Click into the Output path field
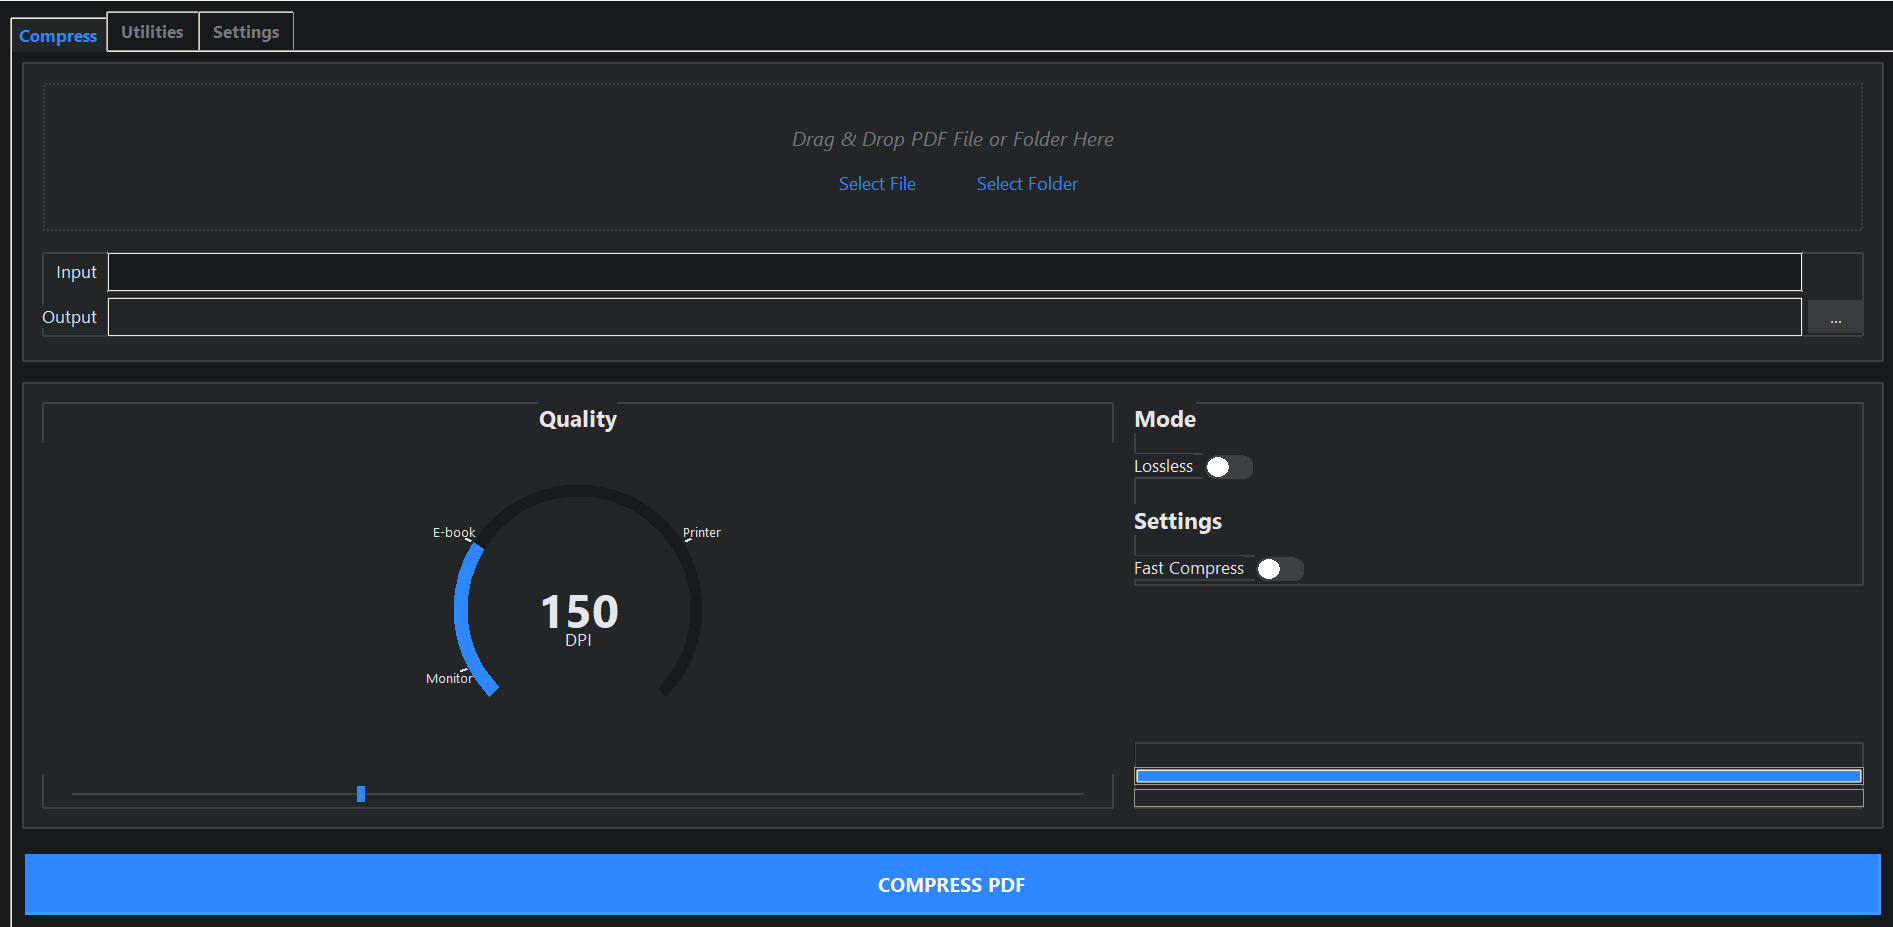 pos(954,317)
